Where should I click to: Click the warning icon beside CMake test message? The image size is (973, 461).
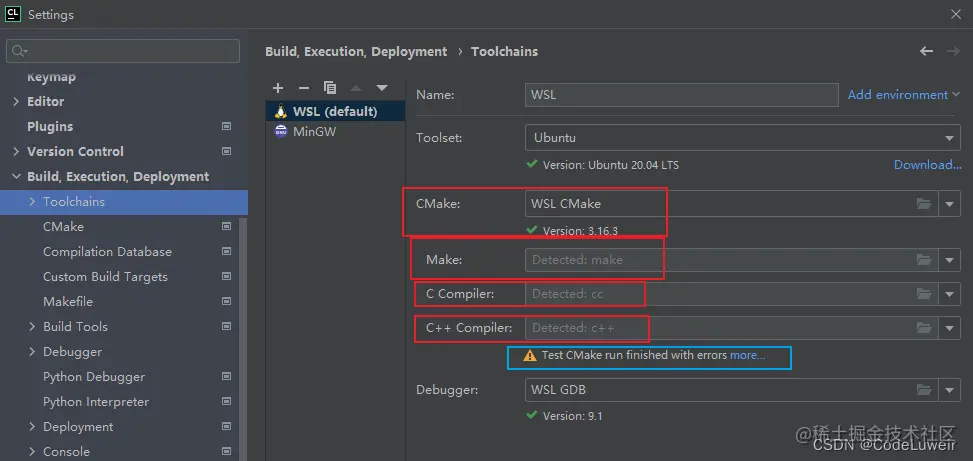(x=529, y=356)
